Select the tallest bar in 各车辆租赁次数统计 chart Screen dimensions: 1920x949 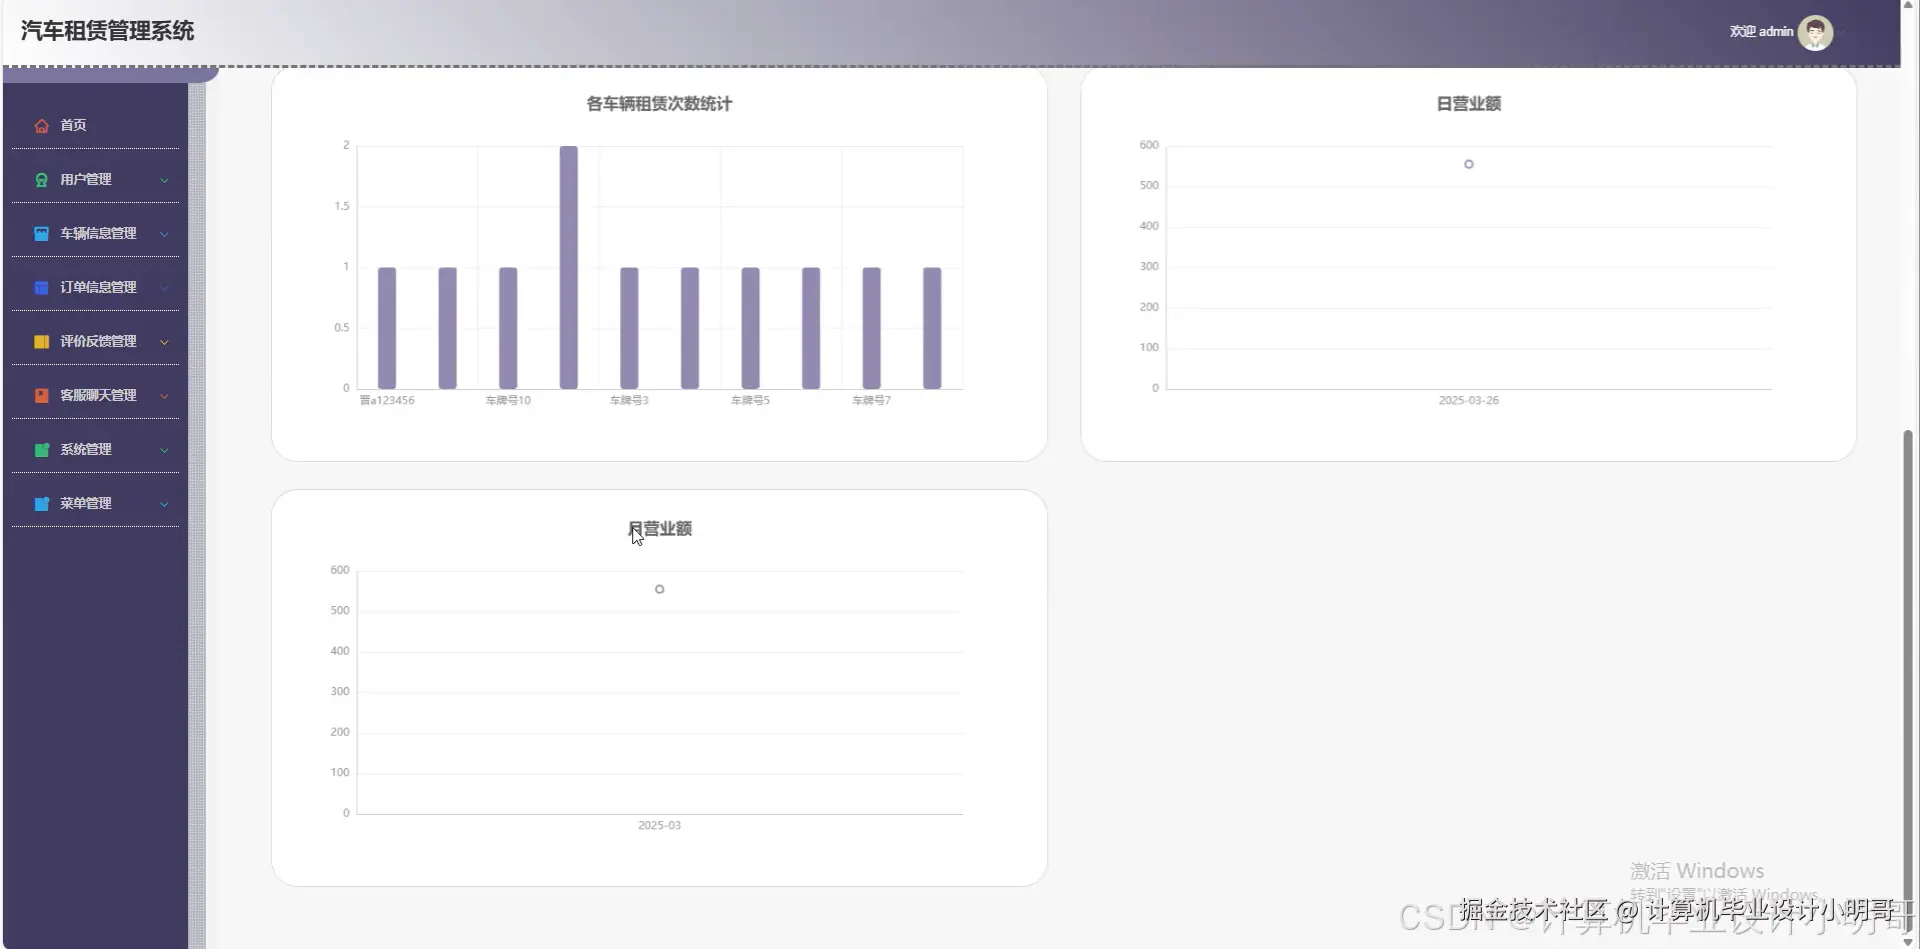[567, 265]
